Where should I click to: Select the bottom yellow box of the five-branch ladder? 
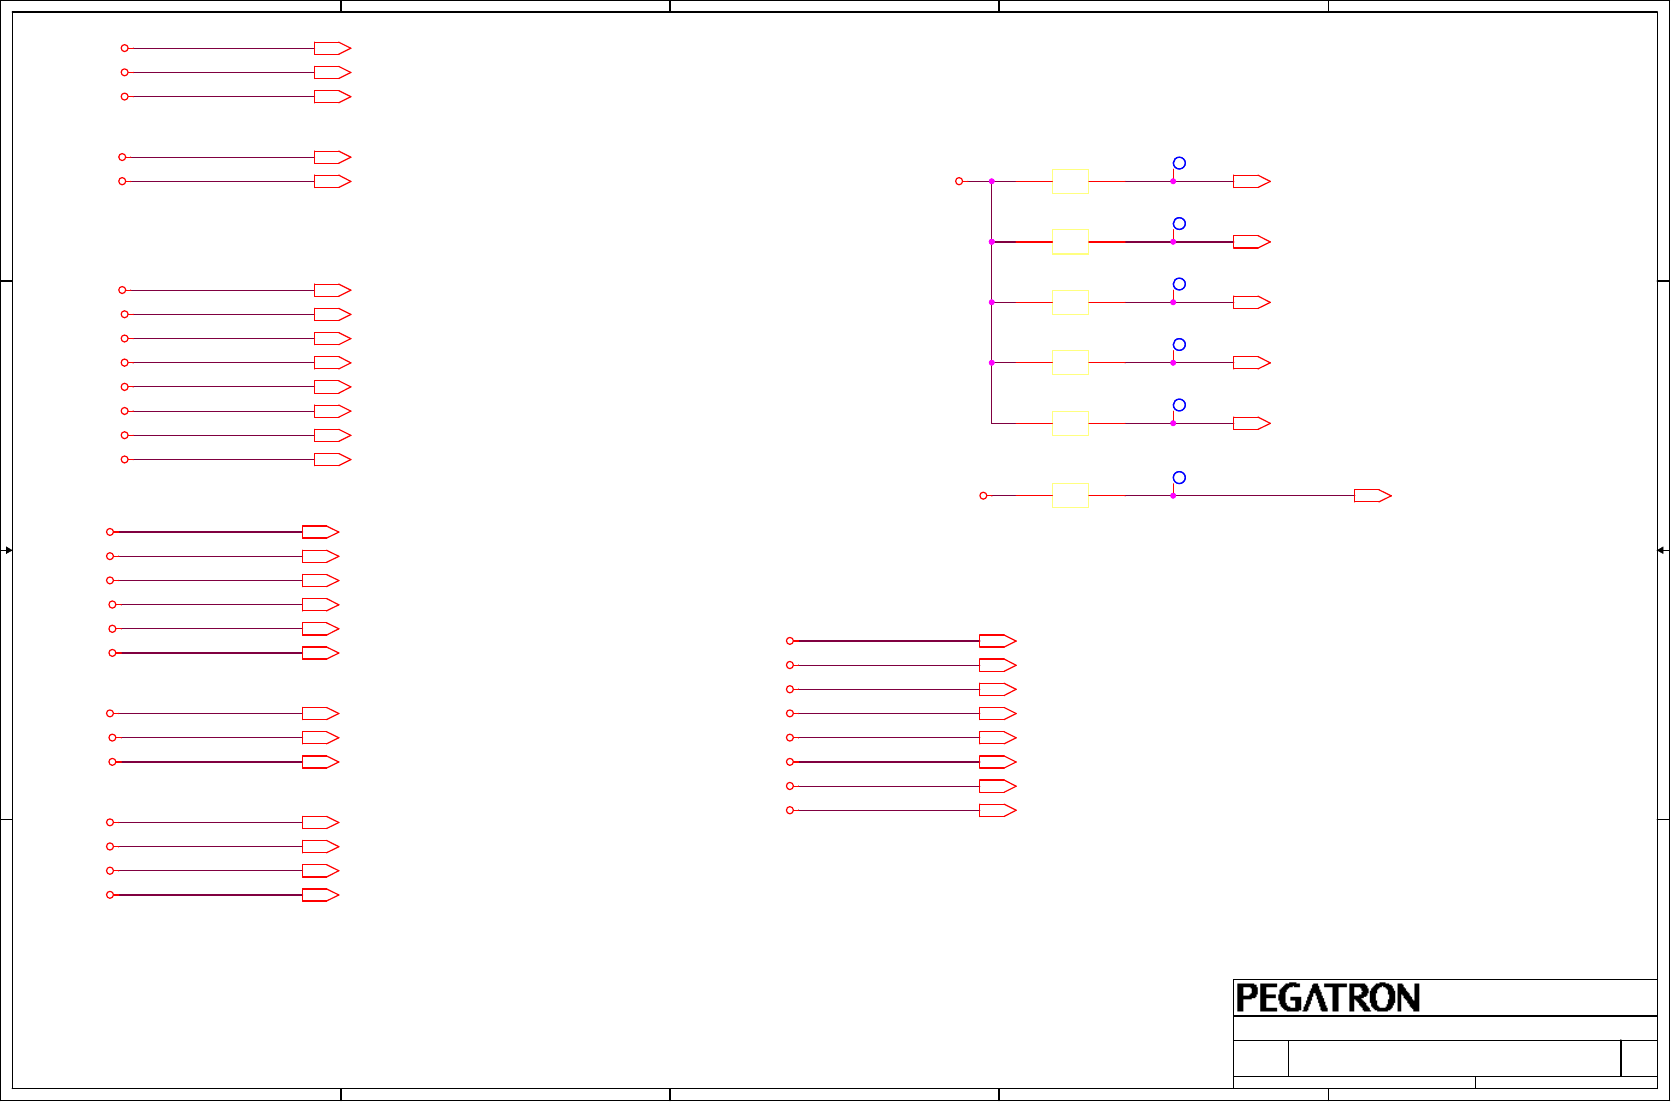coord(1070,423)
